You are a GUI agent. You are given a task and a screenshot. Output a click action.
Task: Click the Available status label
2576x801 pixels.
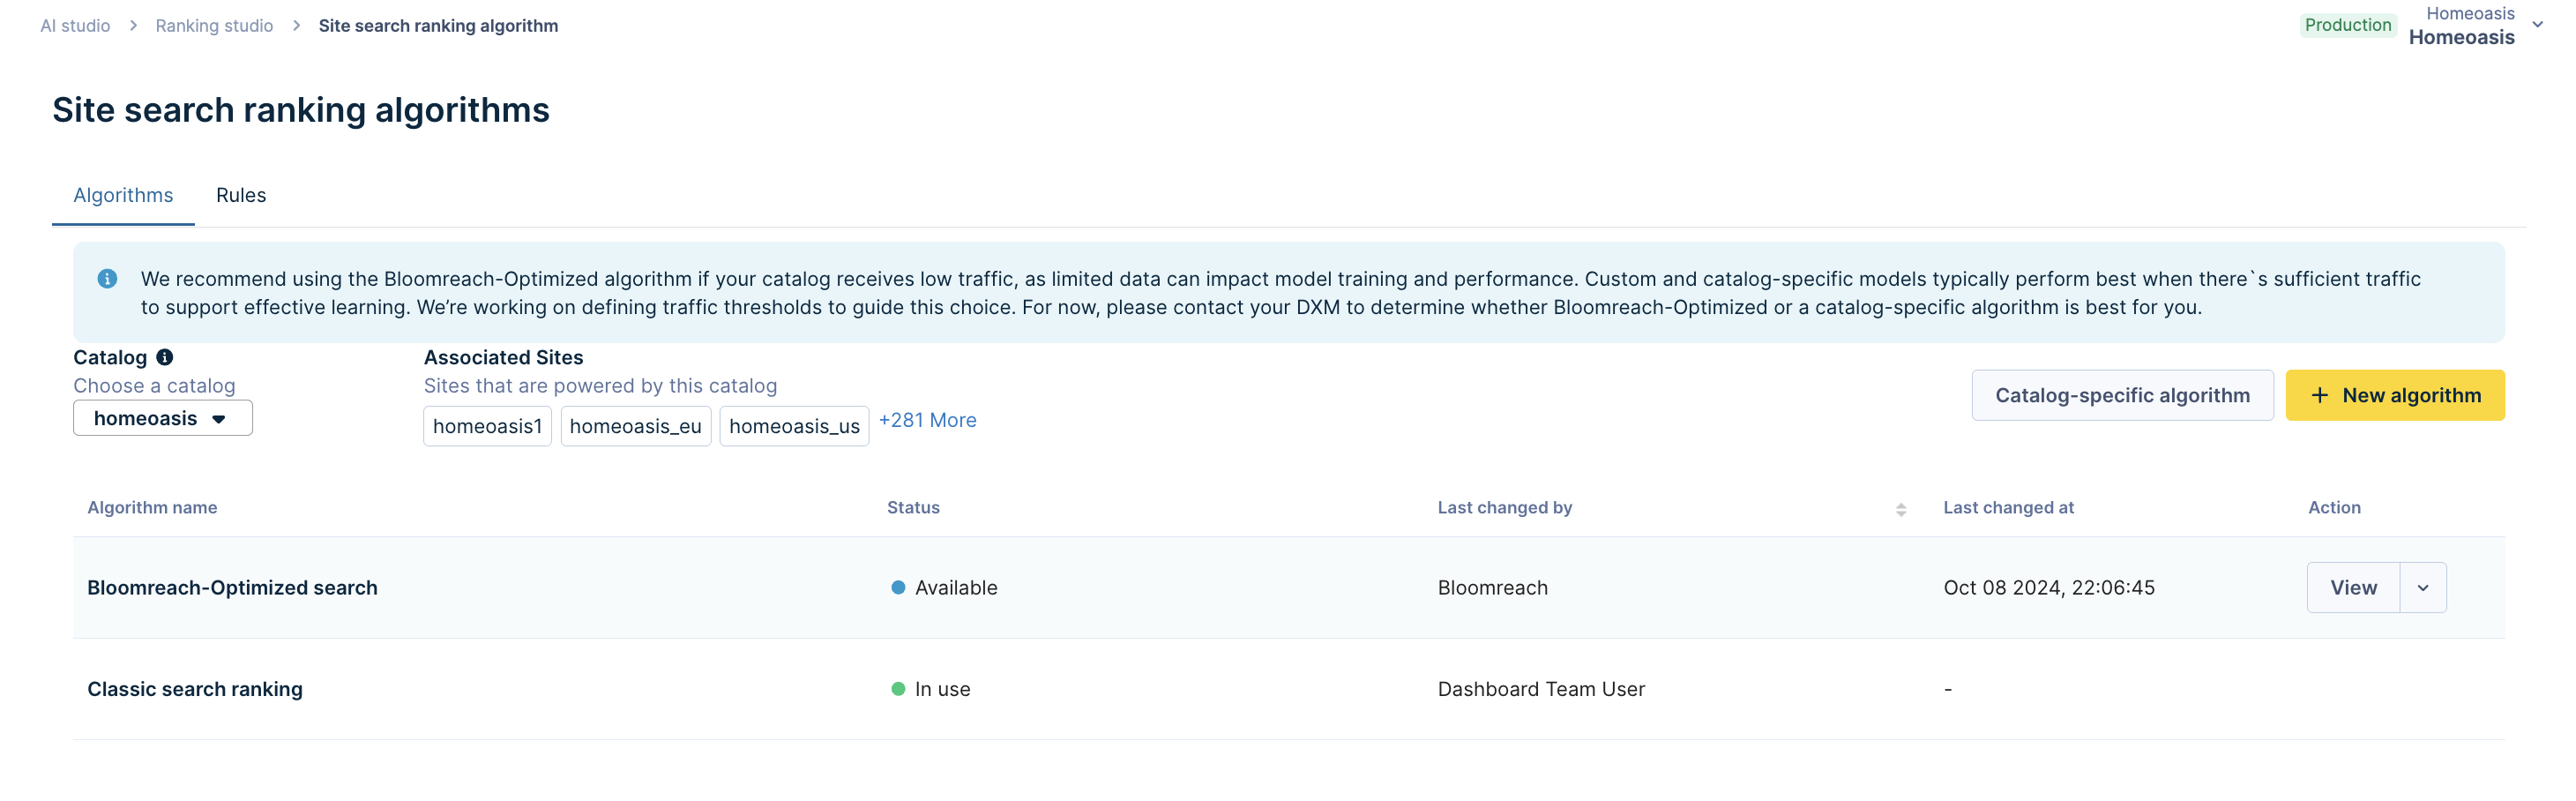click(956, 588)
